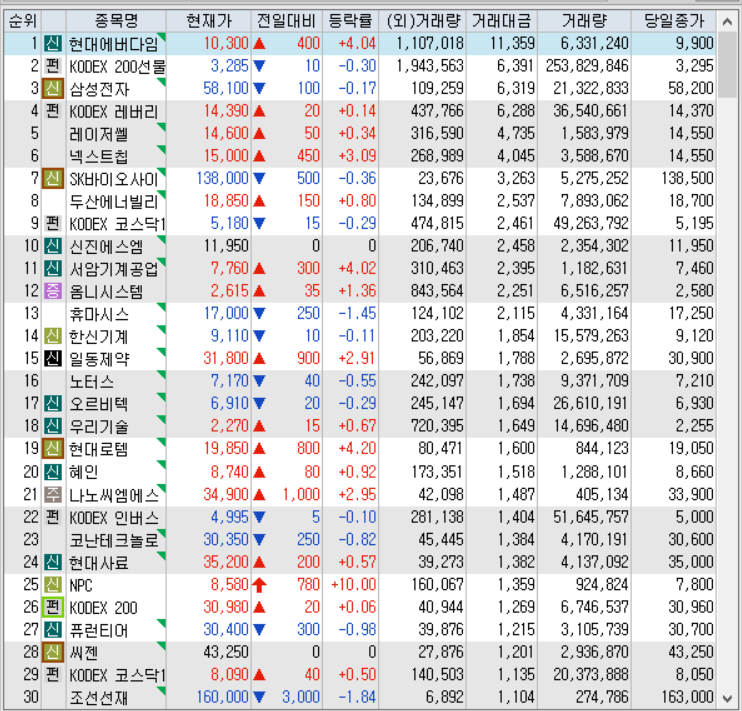This screenshot has width=742, height=711.
Task: Select 두산에너빌리티 in the list
Action: pos(114,201)
